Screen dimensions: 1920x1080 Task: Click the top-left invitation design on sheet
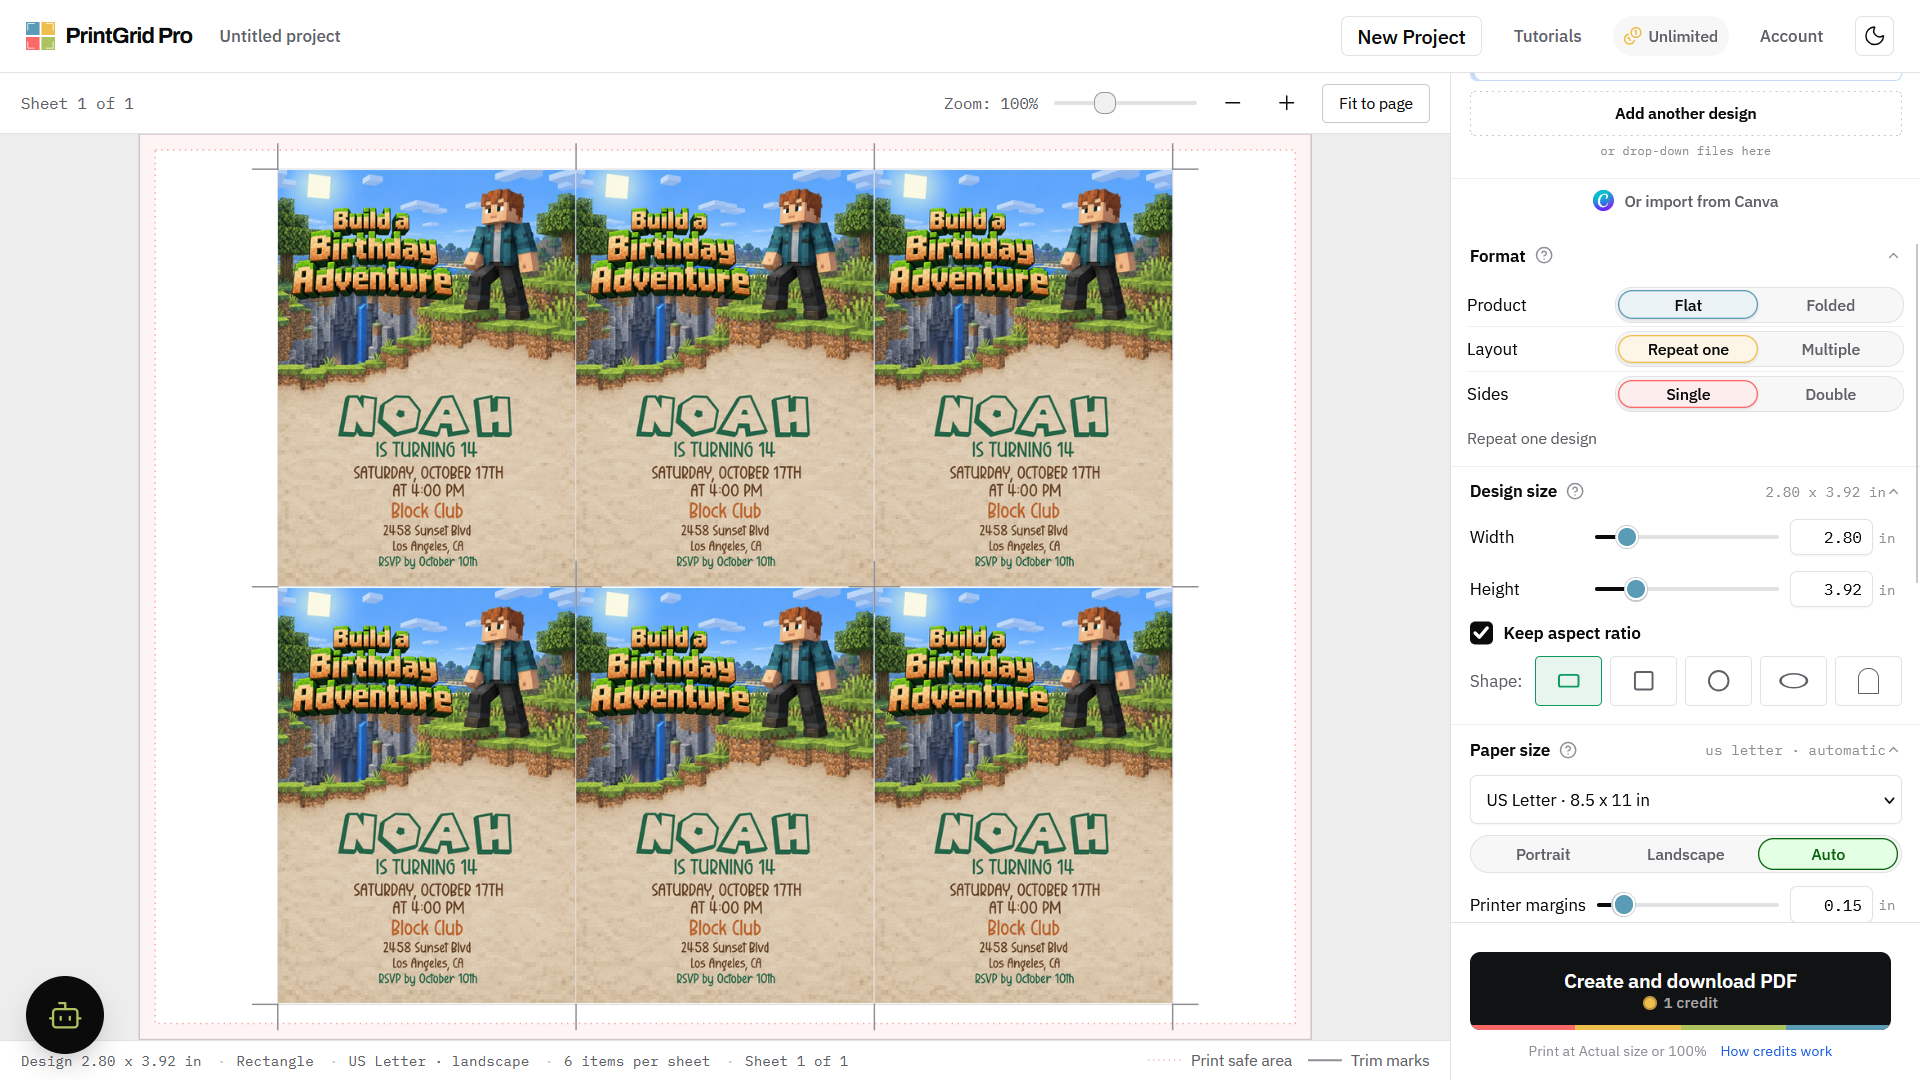tap(427, 378)
